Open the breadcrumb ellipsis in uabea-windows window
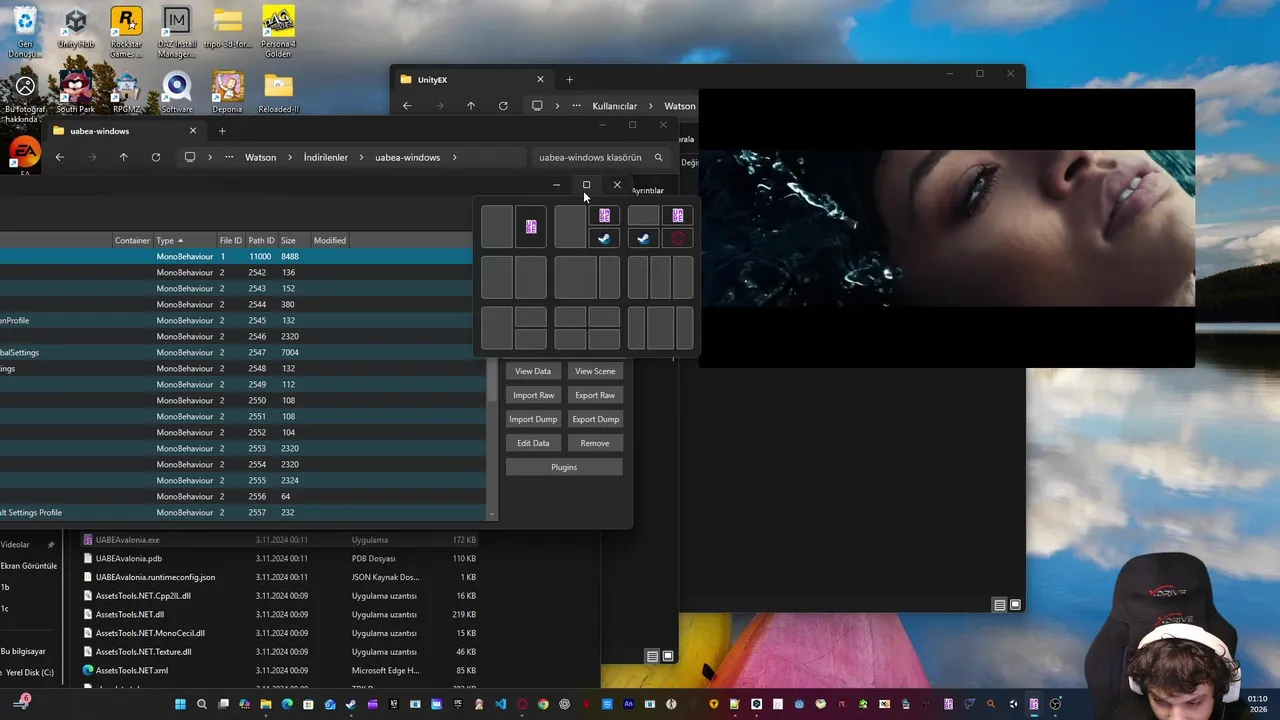This screenshot has width=1280, height=720. 230,157
